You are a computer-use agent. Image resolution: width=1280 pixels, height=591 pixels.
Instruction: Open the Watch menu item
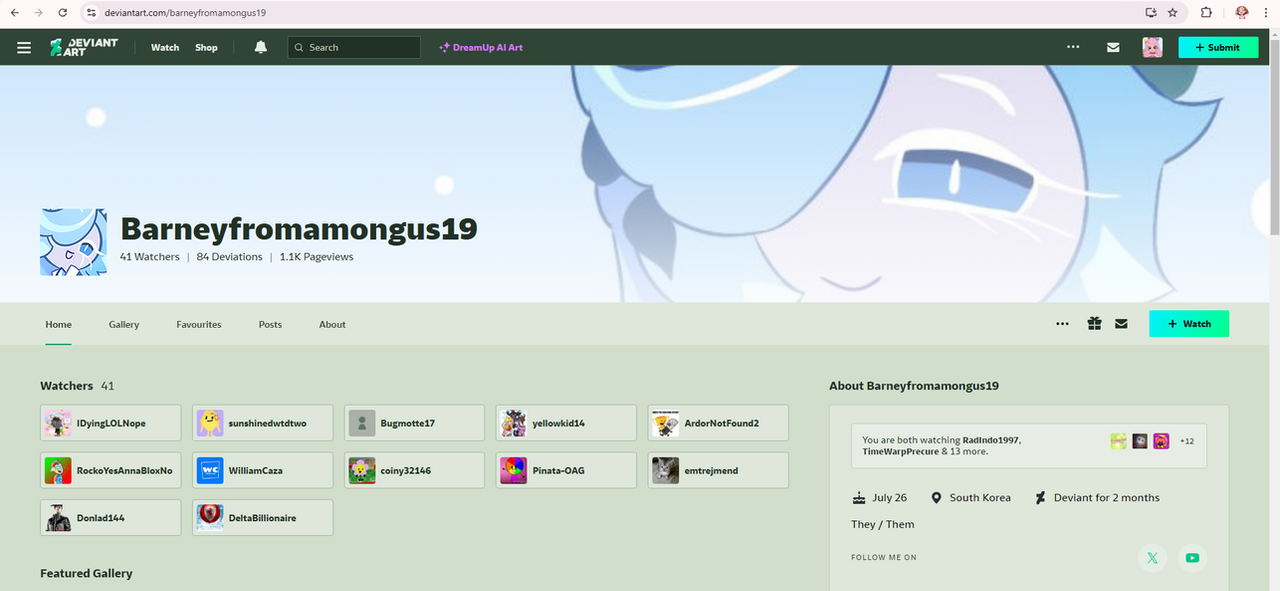[165, 47]
